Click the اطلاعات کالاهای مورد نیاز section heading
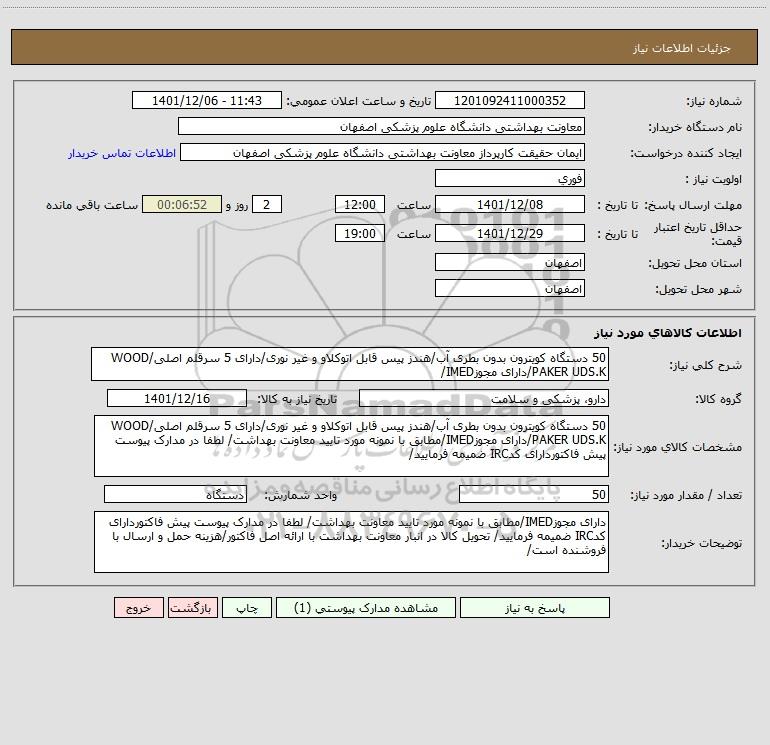Screen dimensions: 770x745 tap(667, 333)
